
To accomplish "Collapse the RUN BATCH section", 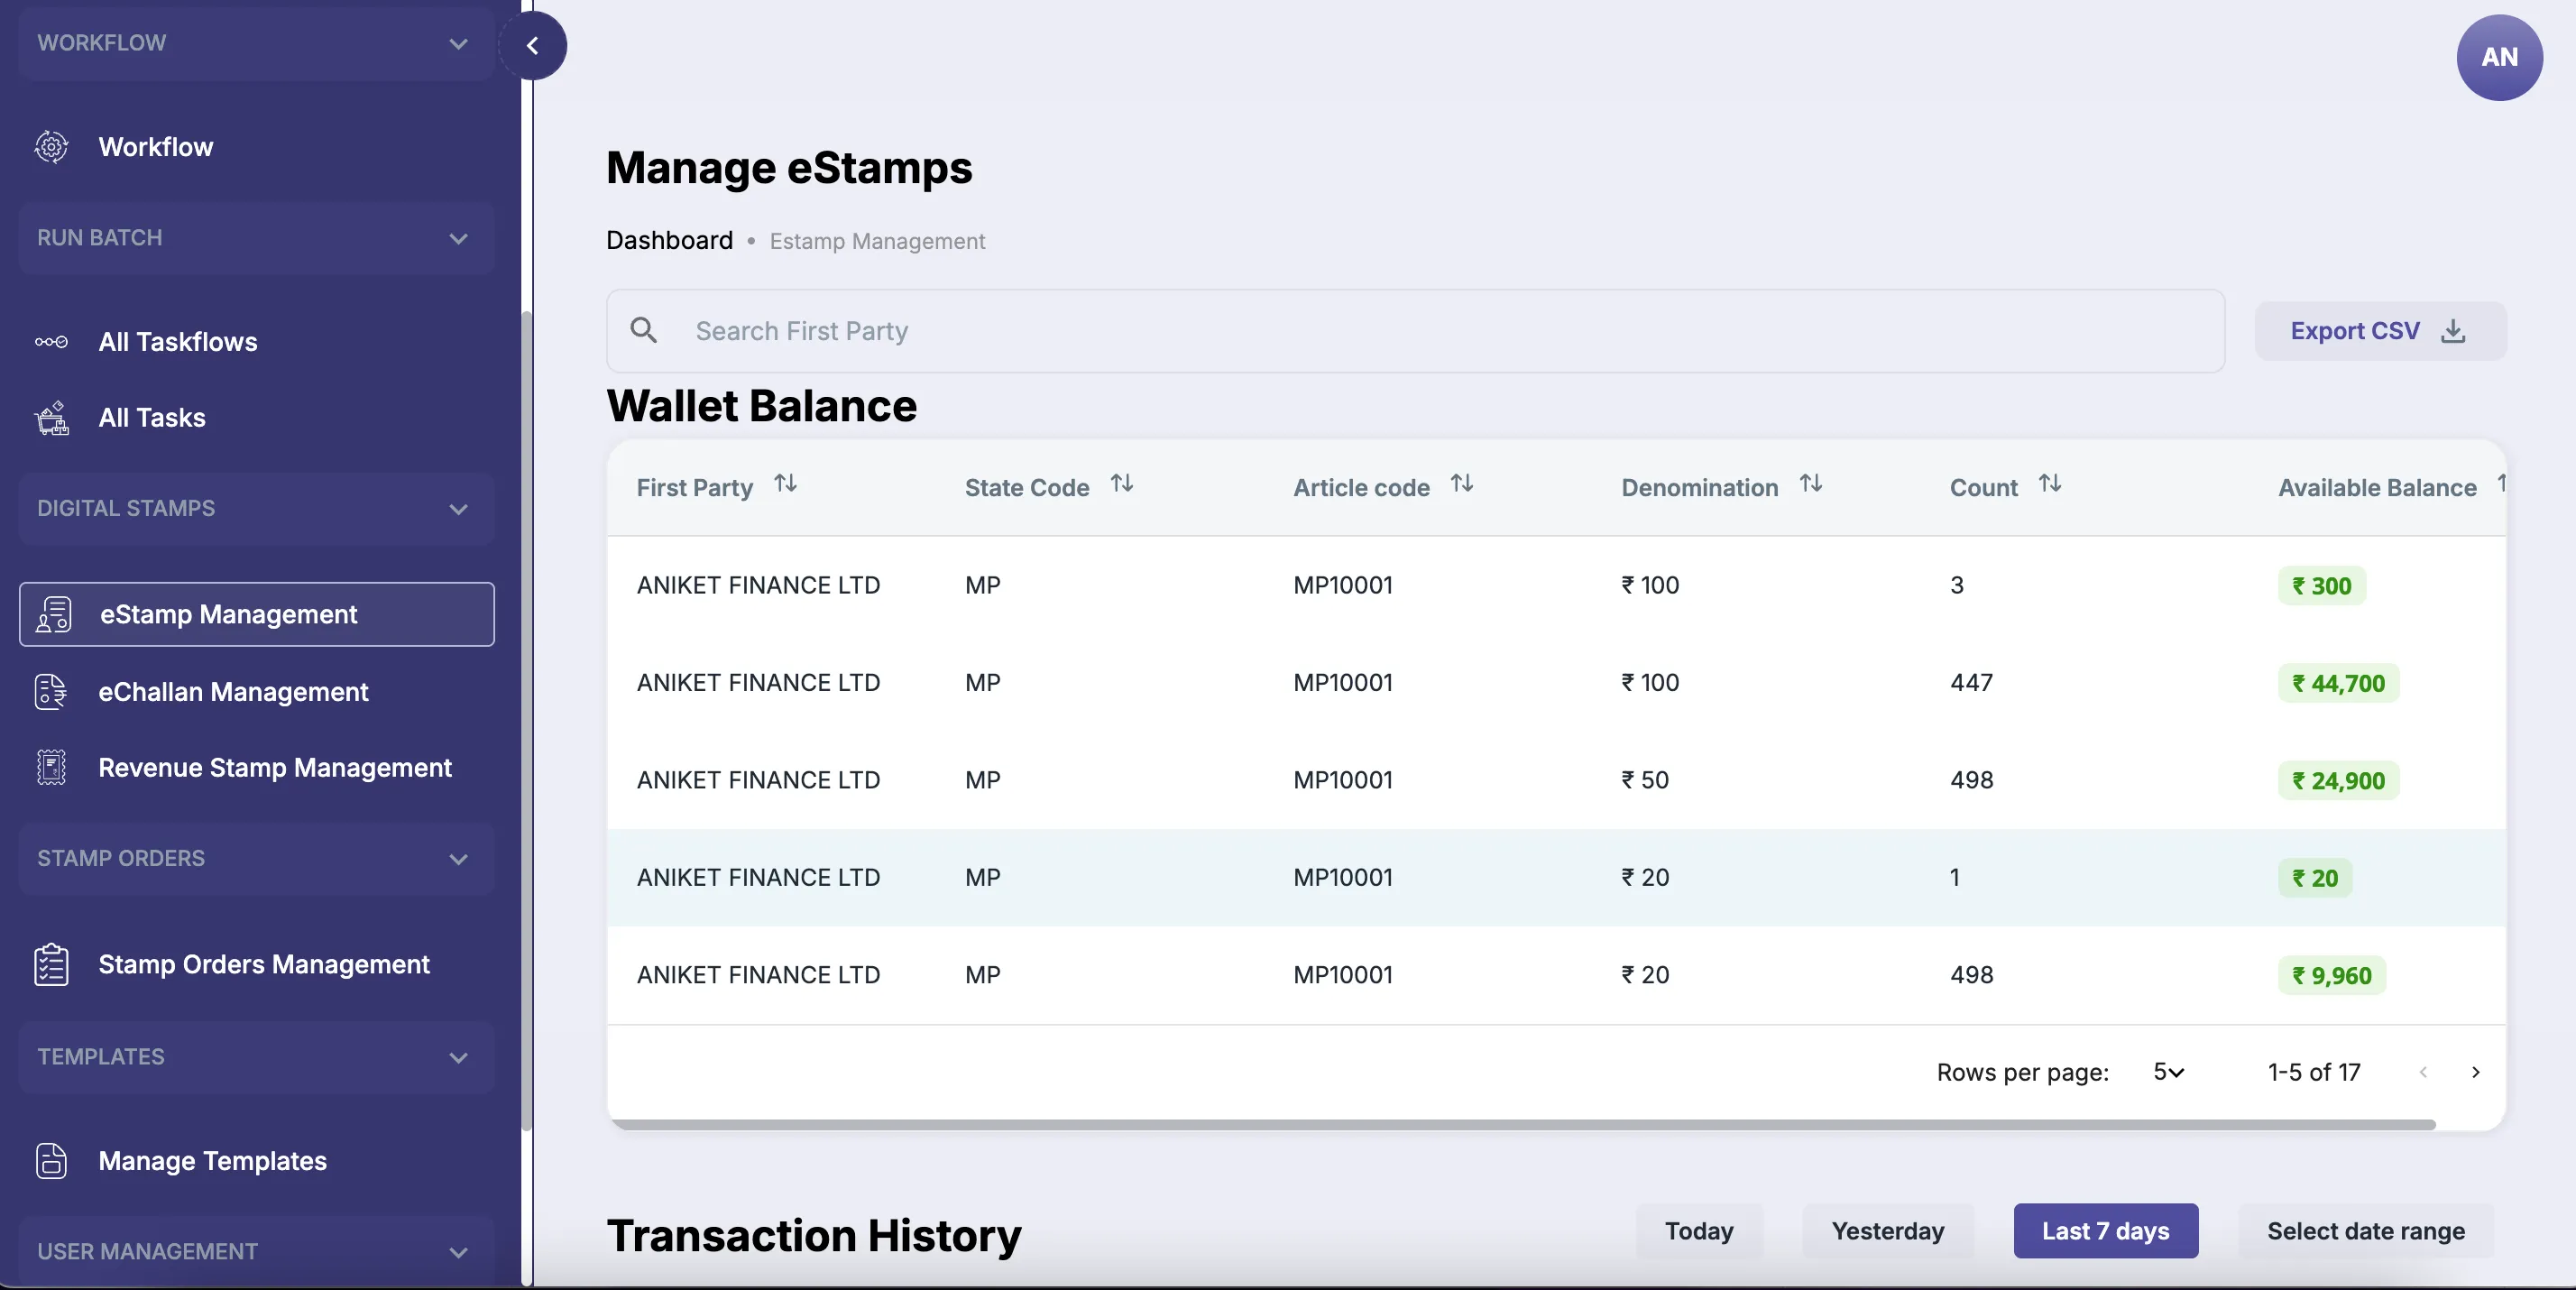I will tap(256, 238).
